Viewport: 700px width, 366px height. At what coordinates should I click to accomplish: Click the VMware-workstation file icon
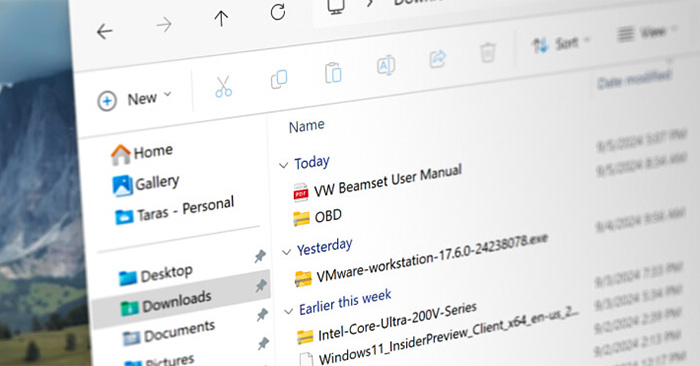pos(303,279)
